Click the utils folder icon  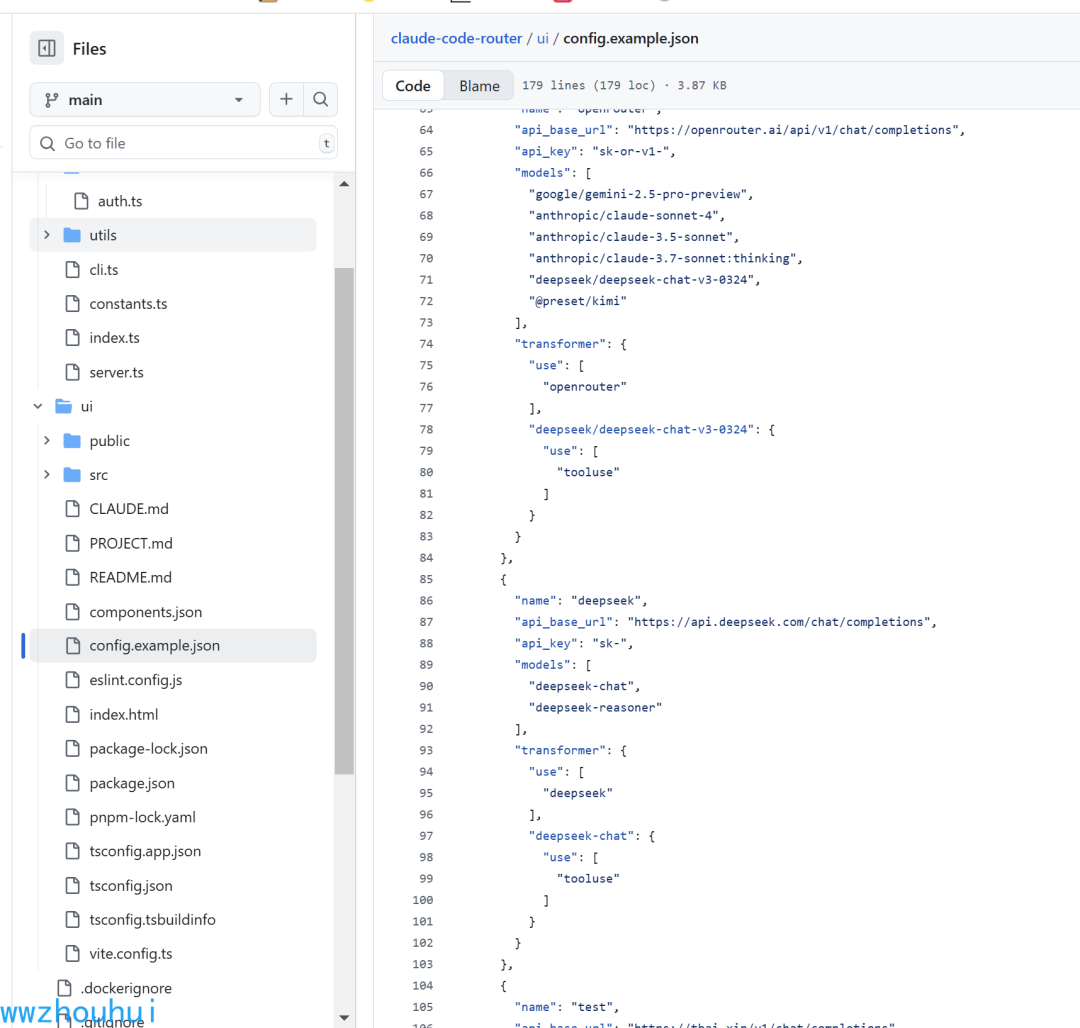(x=72, y=235)
